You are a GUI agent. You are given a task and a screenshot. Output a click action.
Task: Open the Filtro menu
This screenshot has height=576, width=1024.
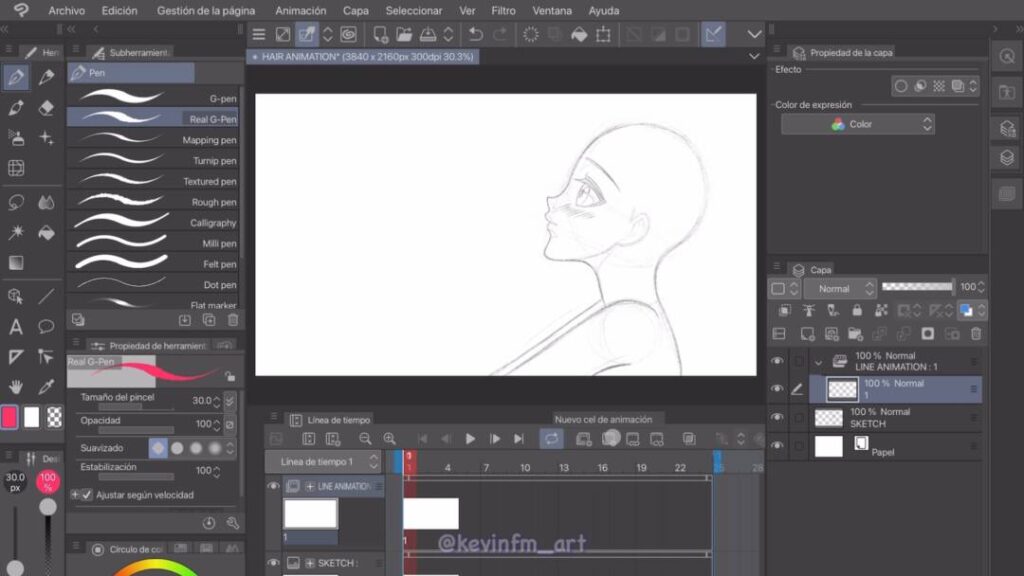click(x=504, y=10)
